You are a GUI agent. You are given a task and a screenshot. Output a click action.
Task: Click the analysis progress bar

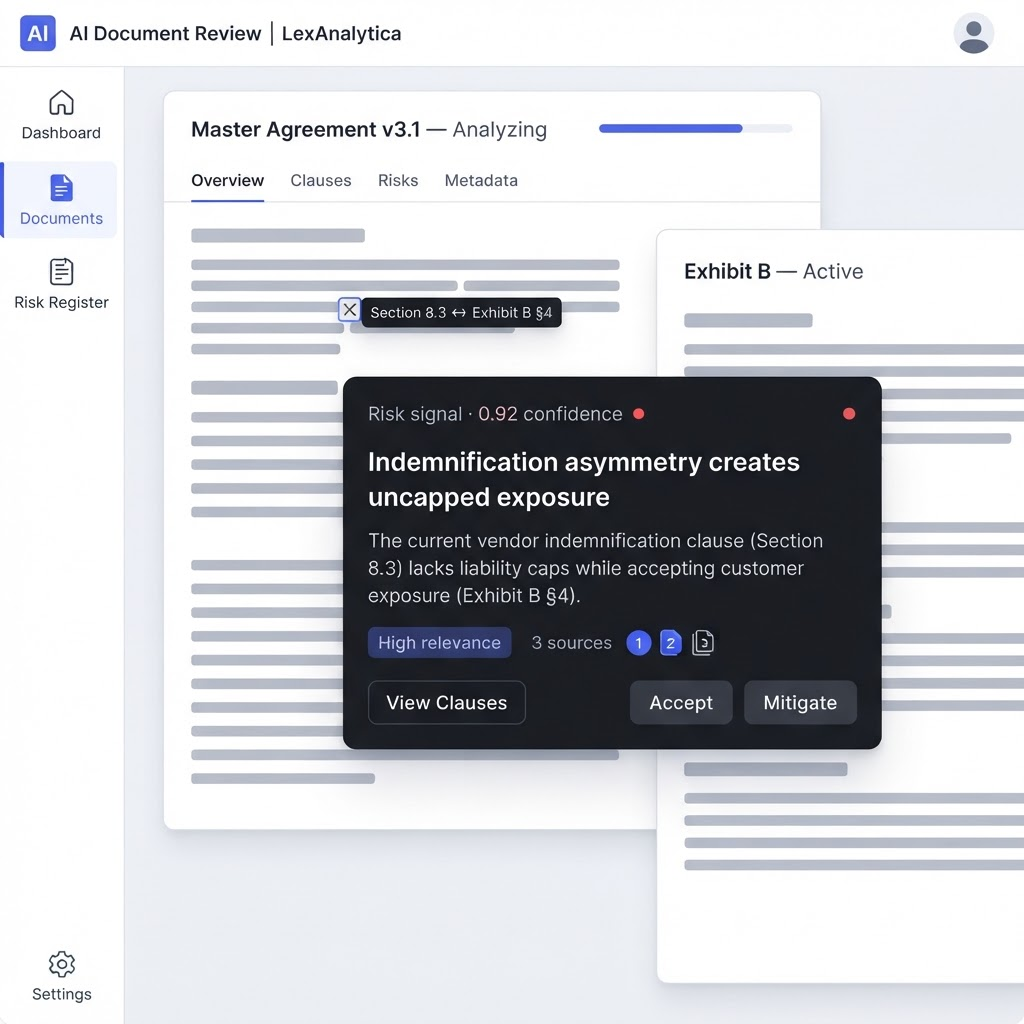(696, 129)
